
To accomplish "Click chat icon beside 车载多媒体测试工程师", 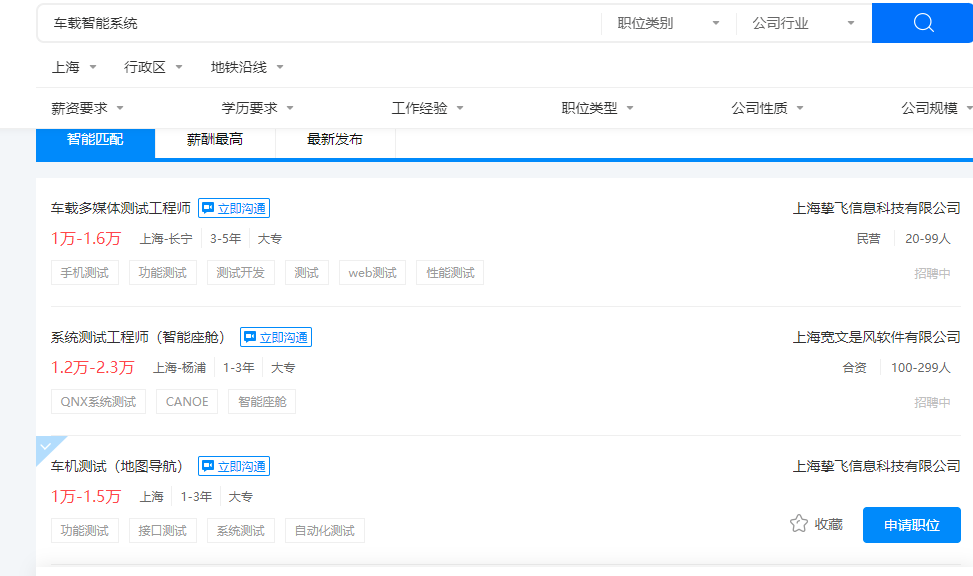I will 208,208.
